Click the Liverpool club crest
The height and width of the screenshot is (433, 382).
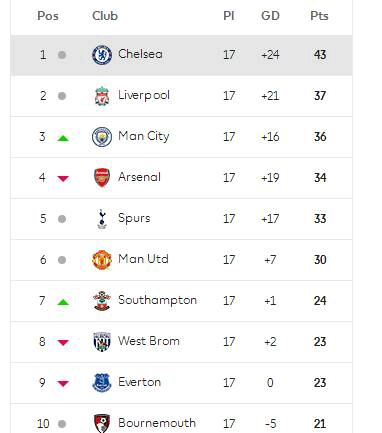point(102,96)
